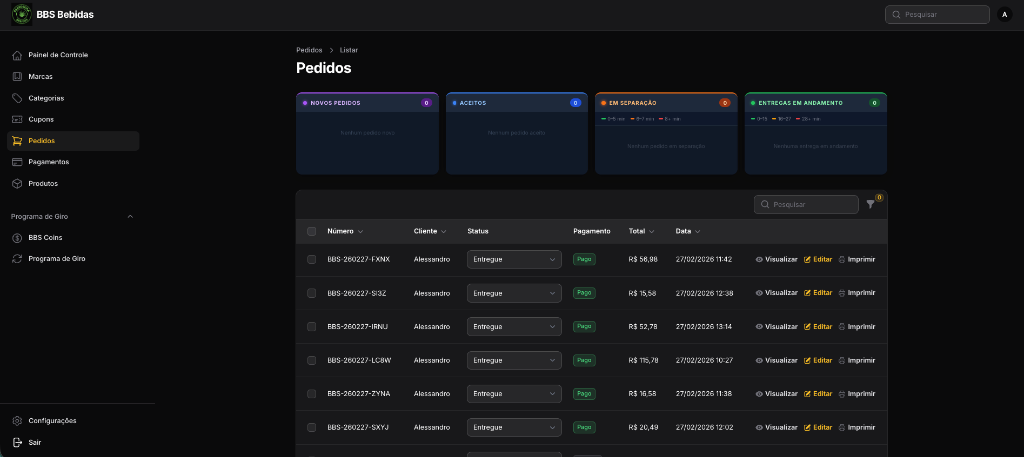Viewport: 1024px width, 457px height.
Task: Check the BBS-260227-ZYNA row checkbox
Action: 312,394
